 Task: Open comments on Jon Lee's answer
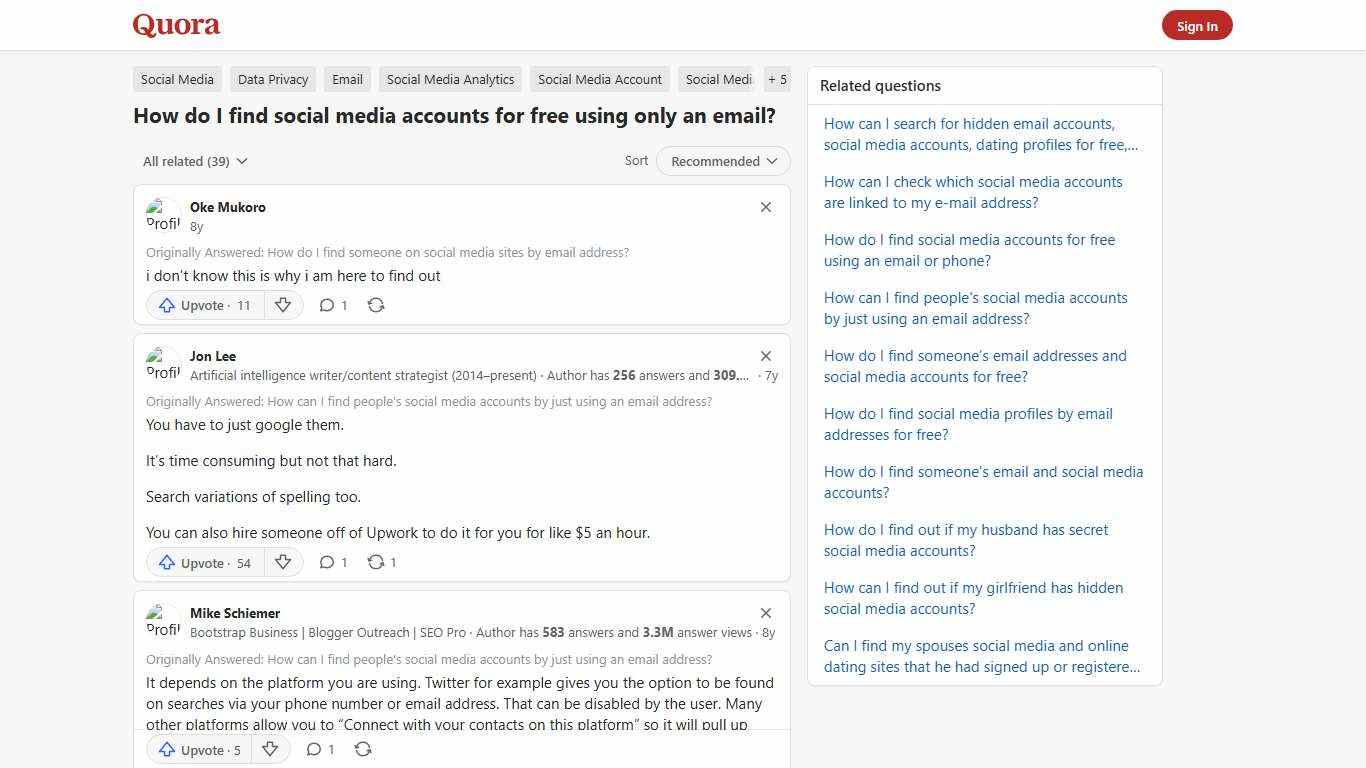pyautogui.click(x=327, y=562)
